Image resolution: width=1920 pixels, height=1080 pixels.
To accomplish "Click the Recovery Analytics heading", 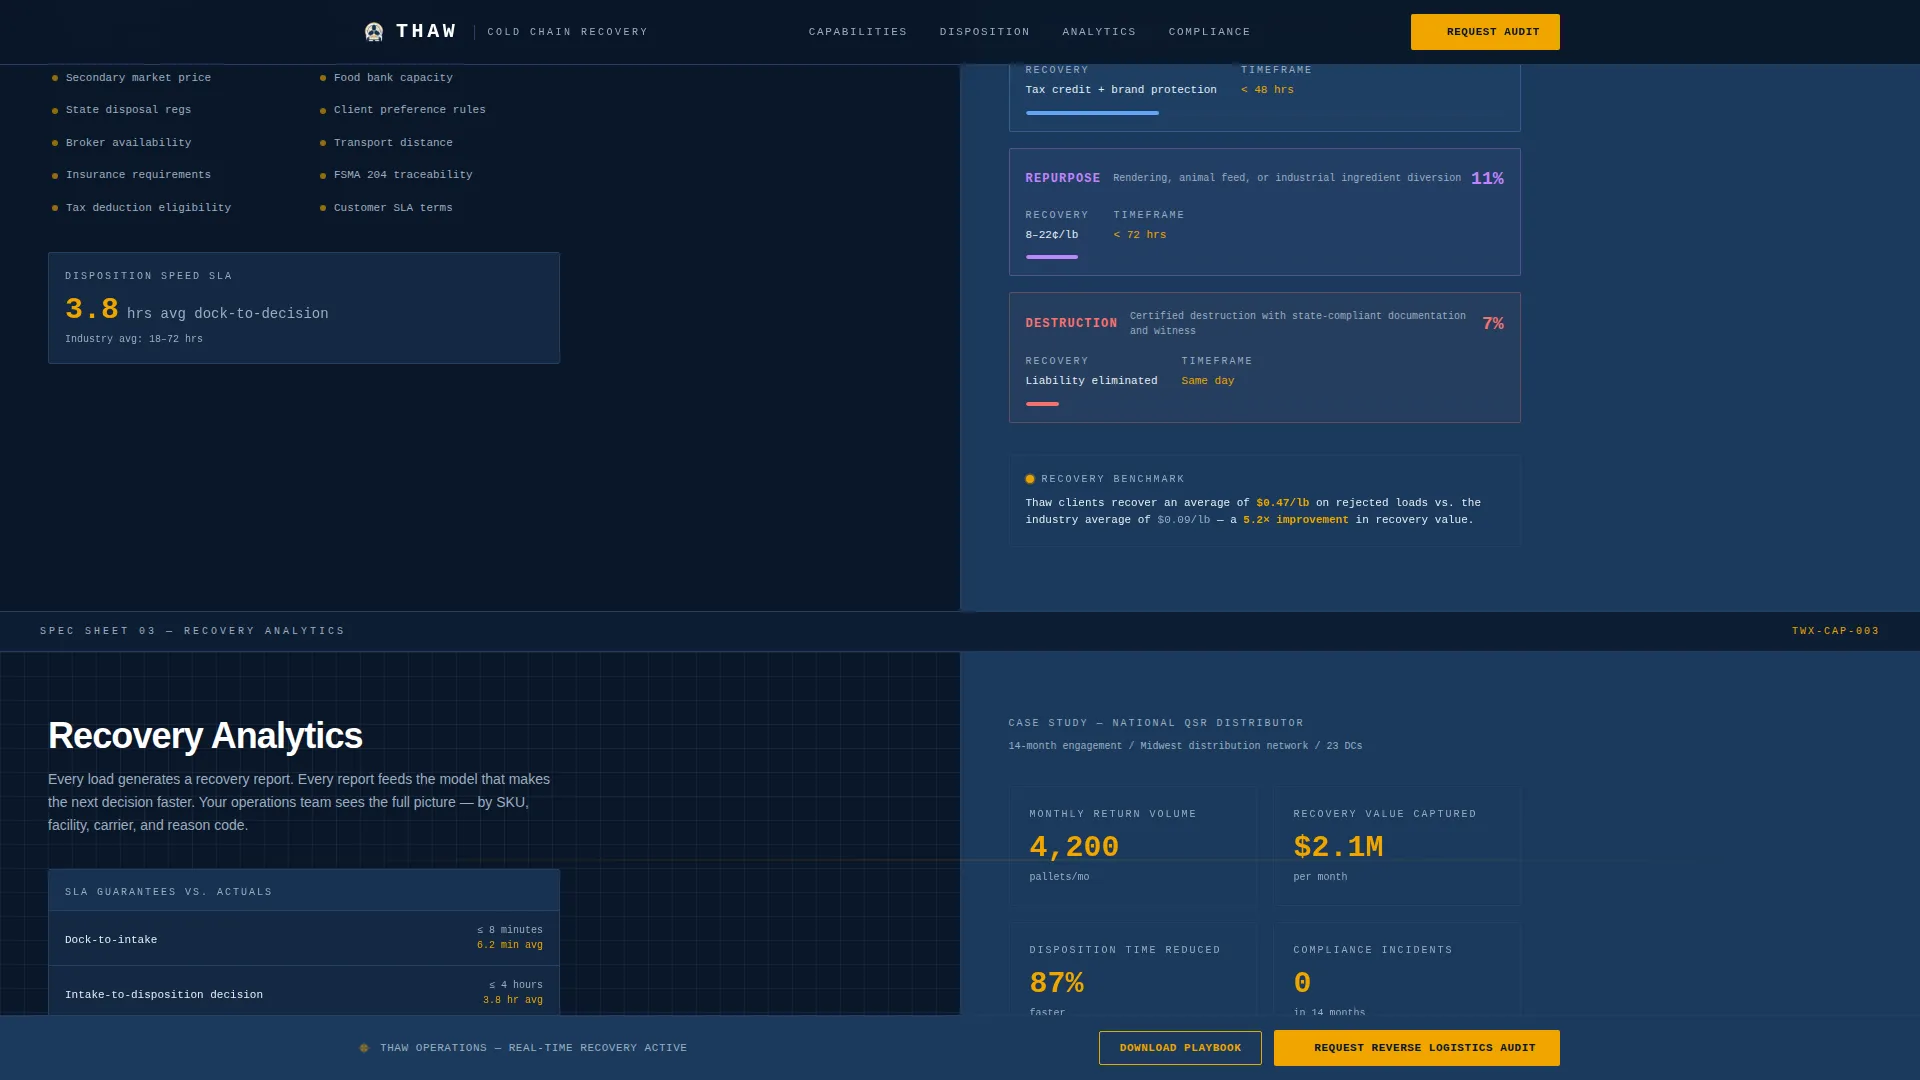I will [x=205, y=736].
